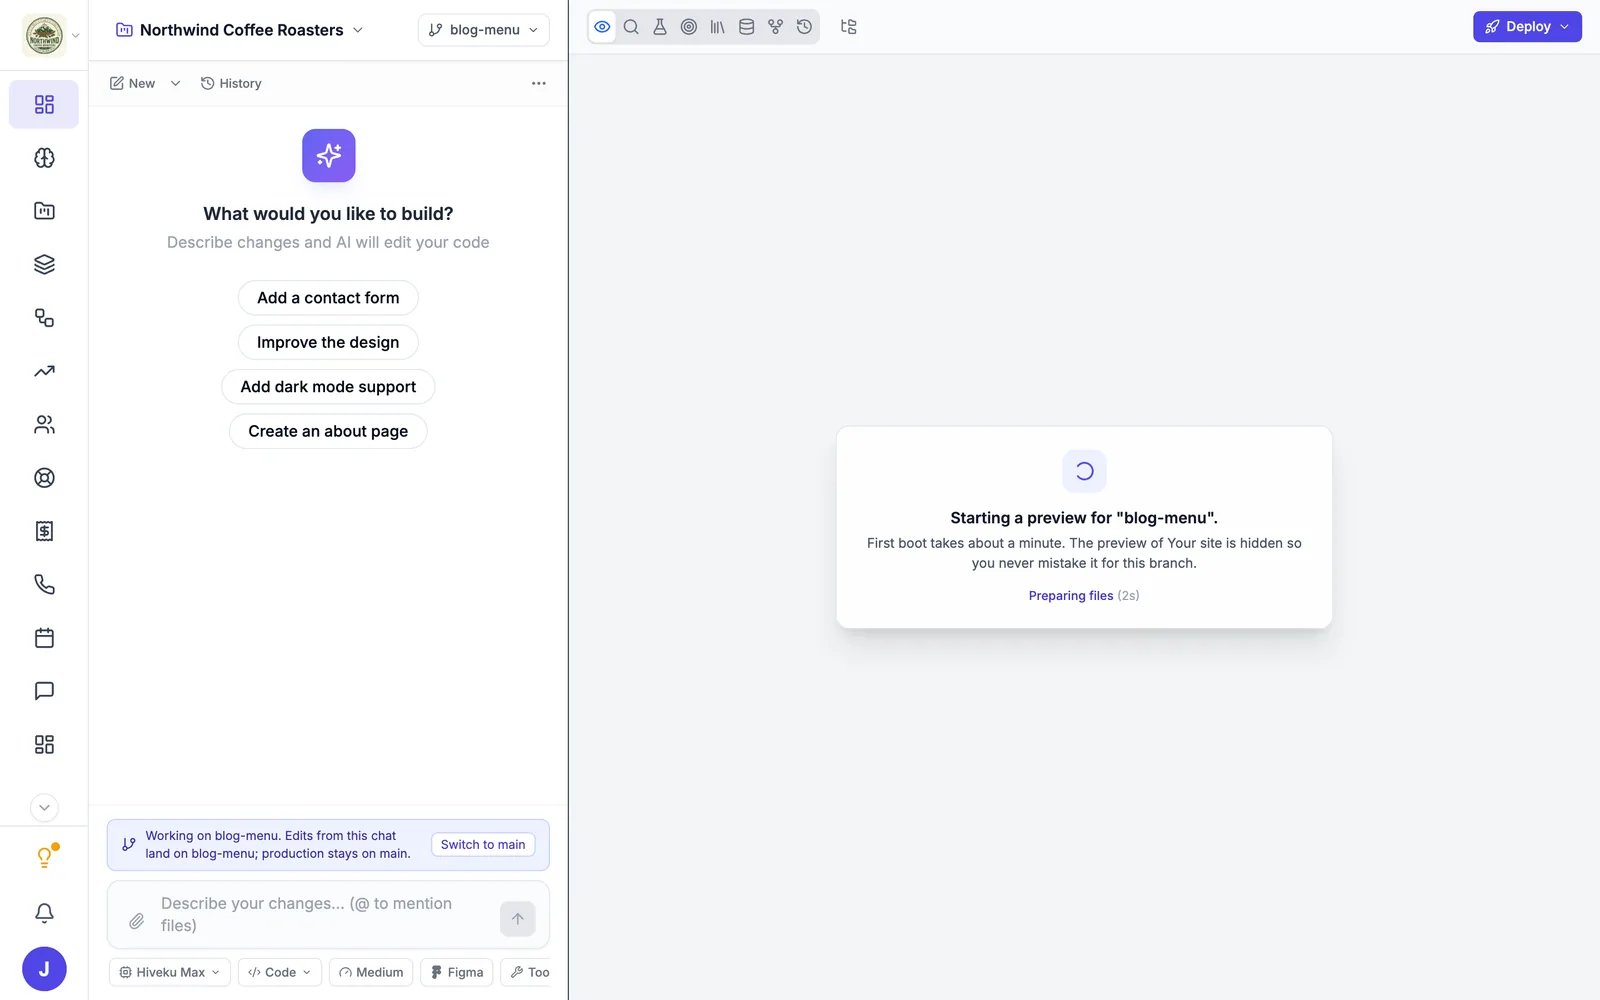This screenshot has height=1000, width=1600.
Task: Open the apps grid icon near sidebar bottom
Action: pos(44,744)
